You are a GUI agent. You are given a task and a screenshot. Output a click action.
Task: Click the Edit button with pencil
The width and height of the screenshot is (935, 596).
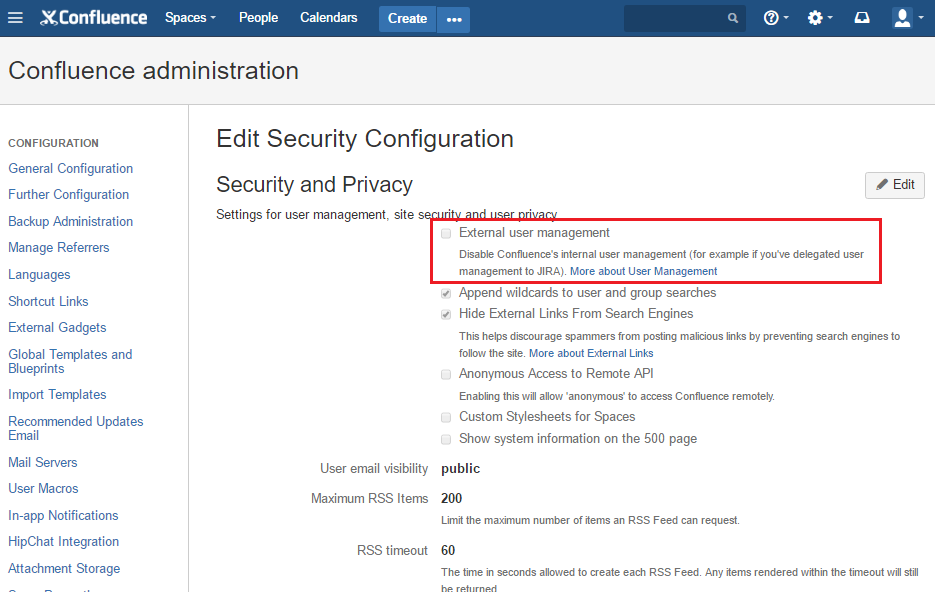(894, 185)
